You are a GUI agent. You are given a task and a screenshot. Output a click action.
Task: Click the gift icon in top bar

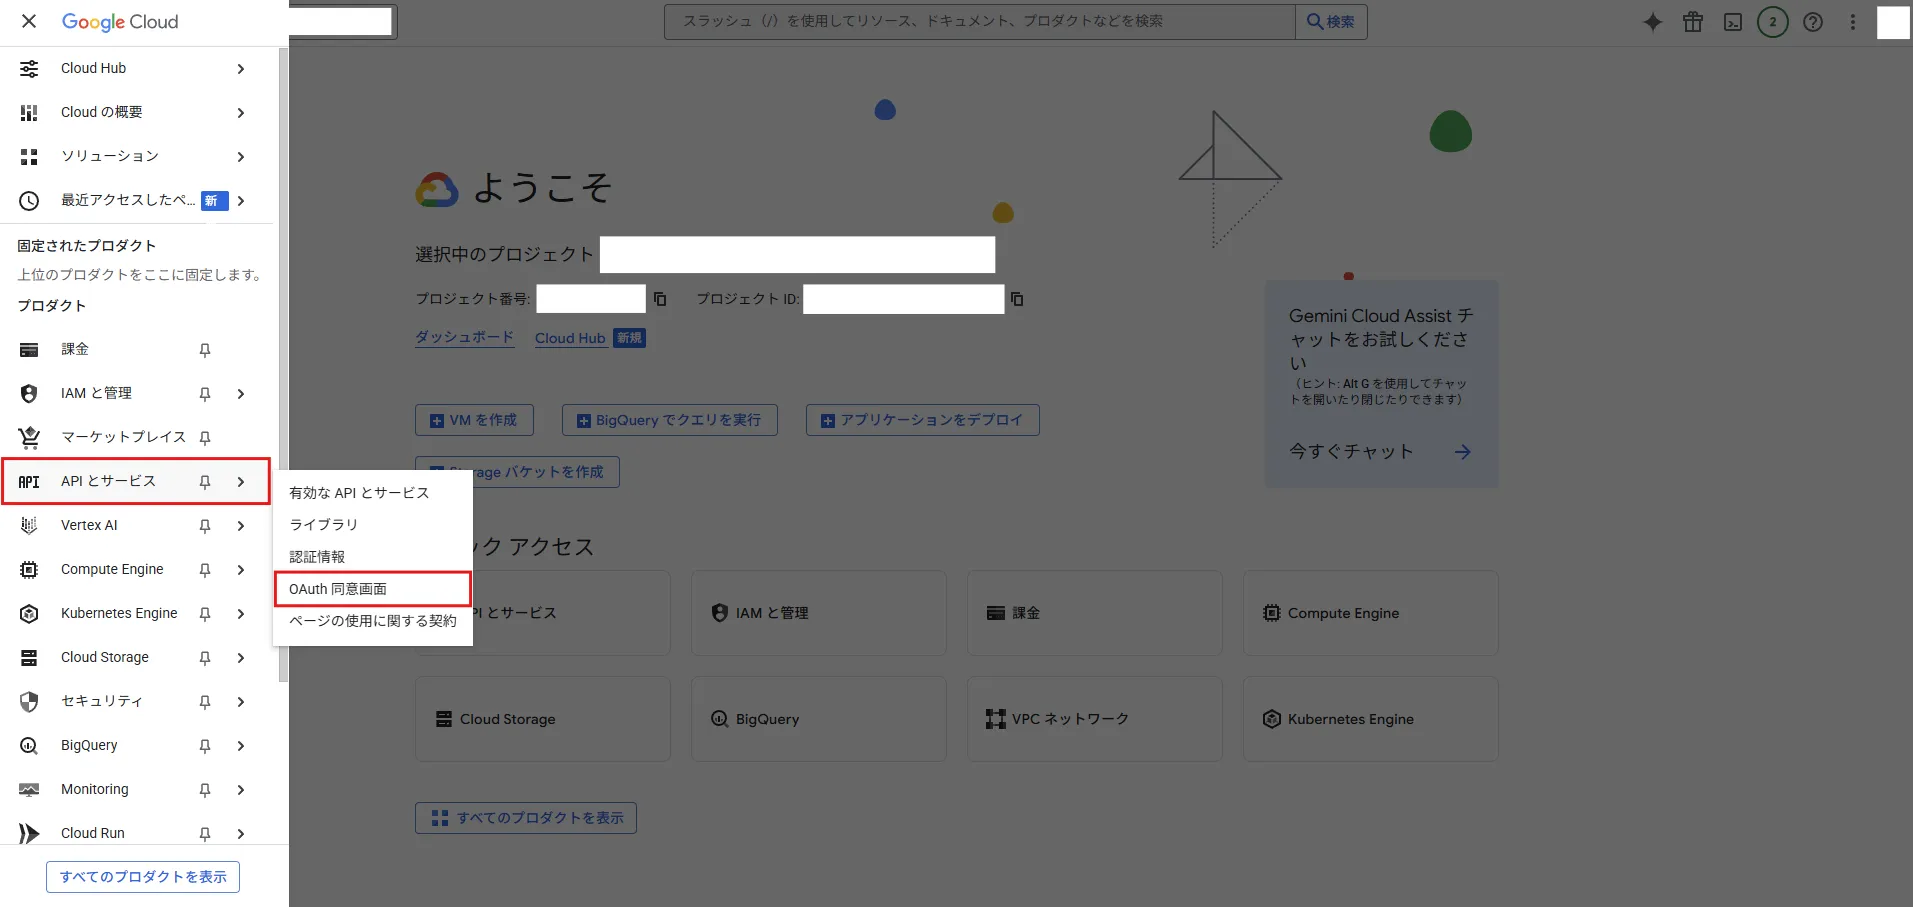coord(1693,22)
